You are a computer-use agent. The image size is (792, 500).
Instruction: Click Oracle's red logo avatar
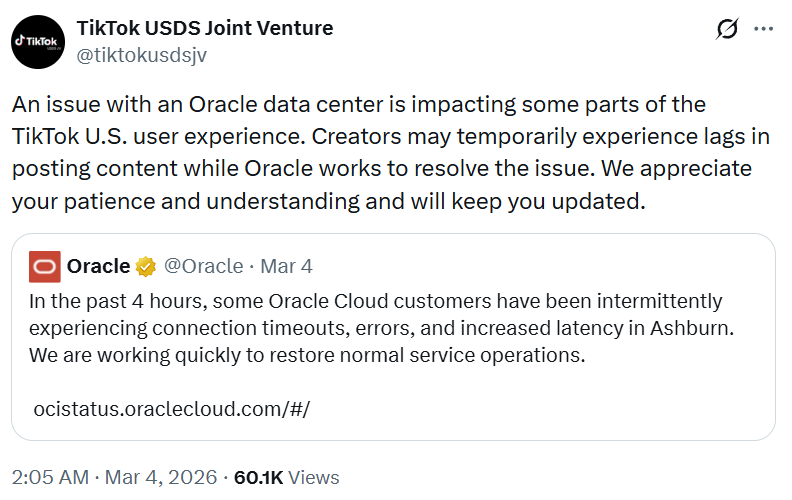pos(45,266)
